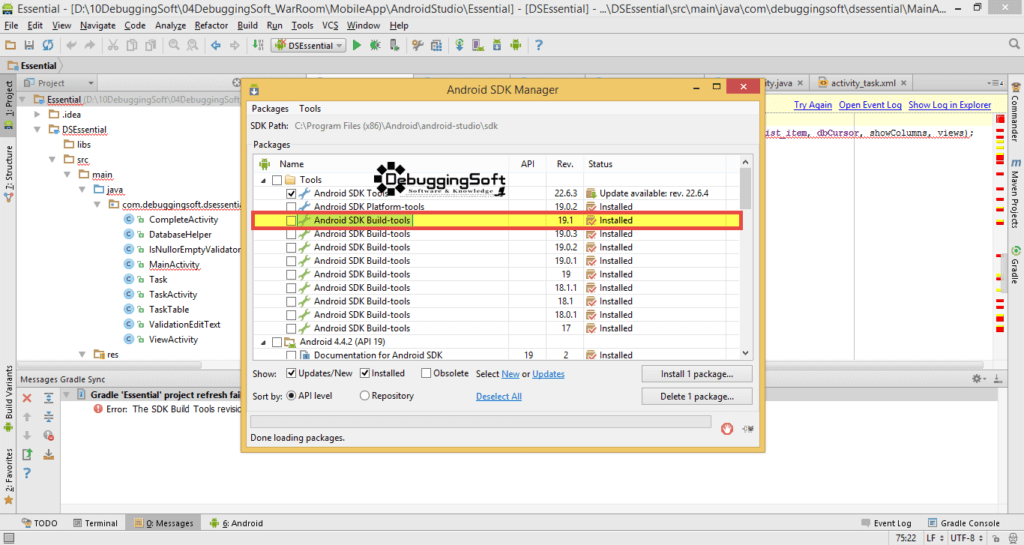This screenshot has width=1024, height=545.
Task: Open the VCS menu
Action: 330,25
